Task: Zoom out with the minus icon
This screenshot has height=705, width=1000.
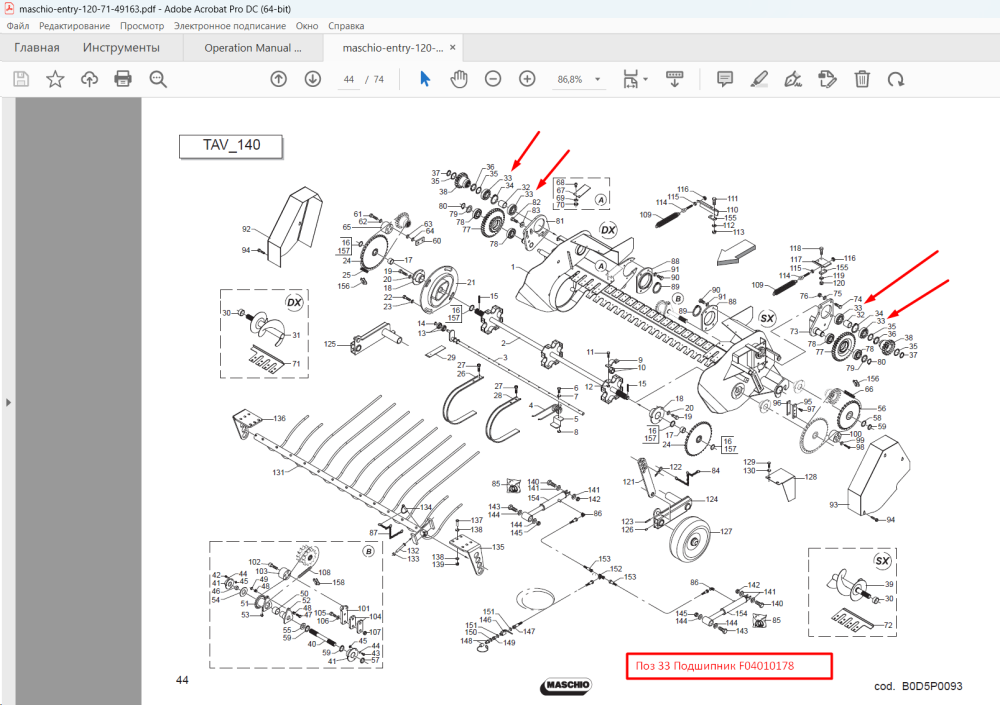Action: pyautogui.click(x=493, y=79)
